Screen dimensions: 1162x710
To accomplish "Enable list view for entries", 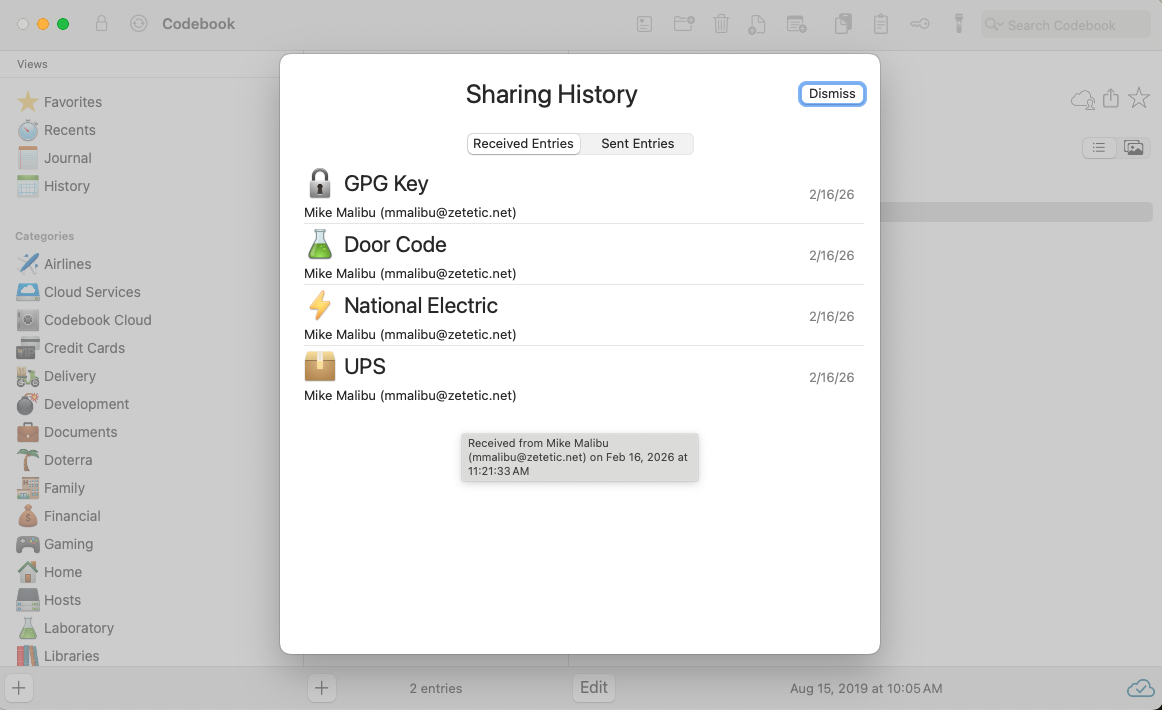I will coord(1099,147).
